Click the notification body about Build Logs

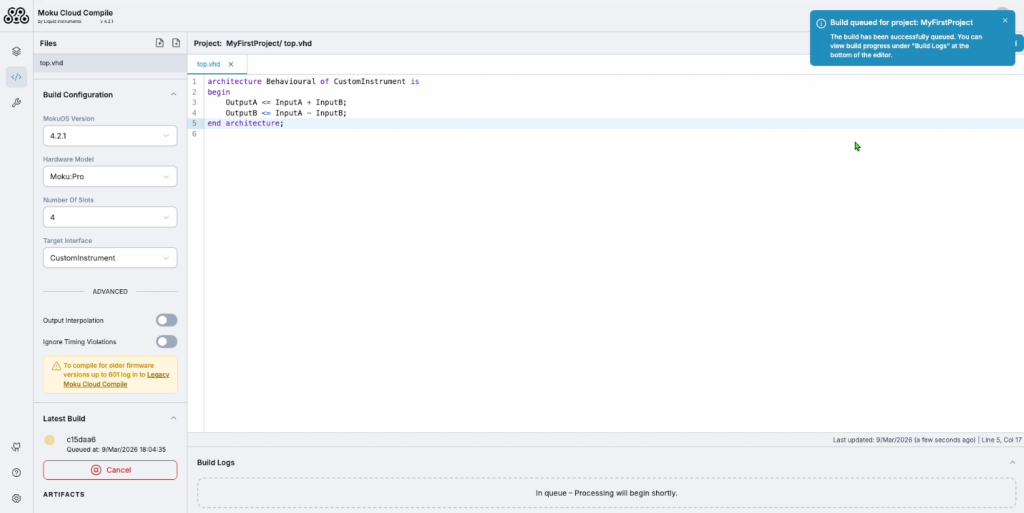[905, 46]
